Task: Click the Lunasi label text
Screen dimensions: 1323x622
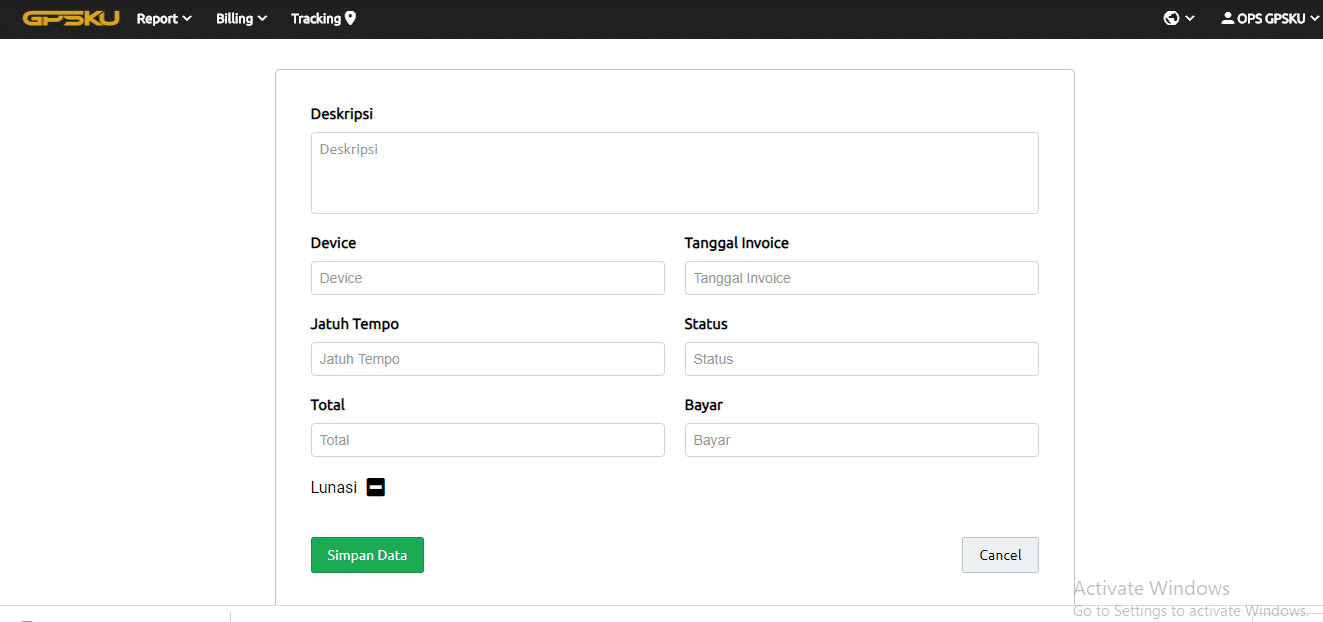Action: point(334,487)
